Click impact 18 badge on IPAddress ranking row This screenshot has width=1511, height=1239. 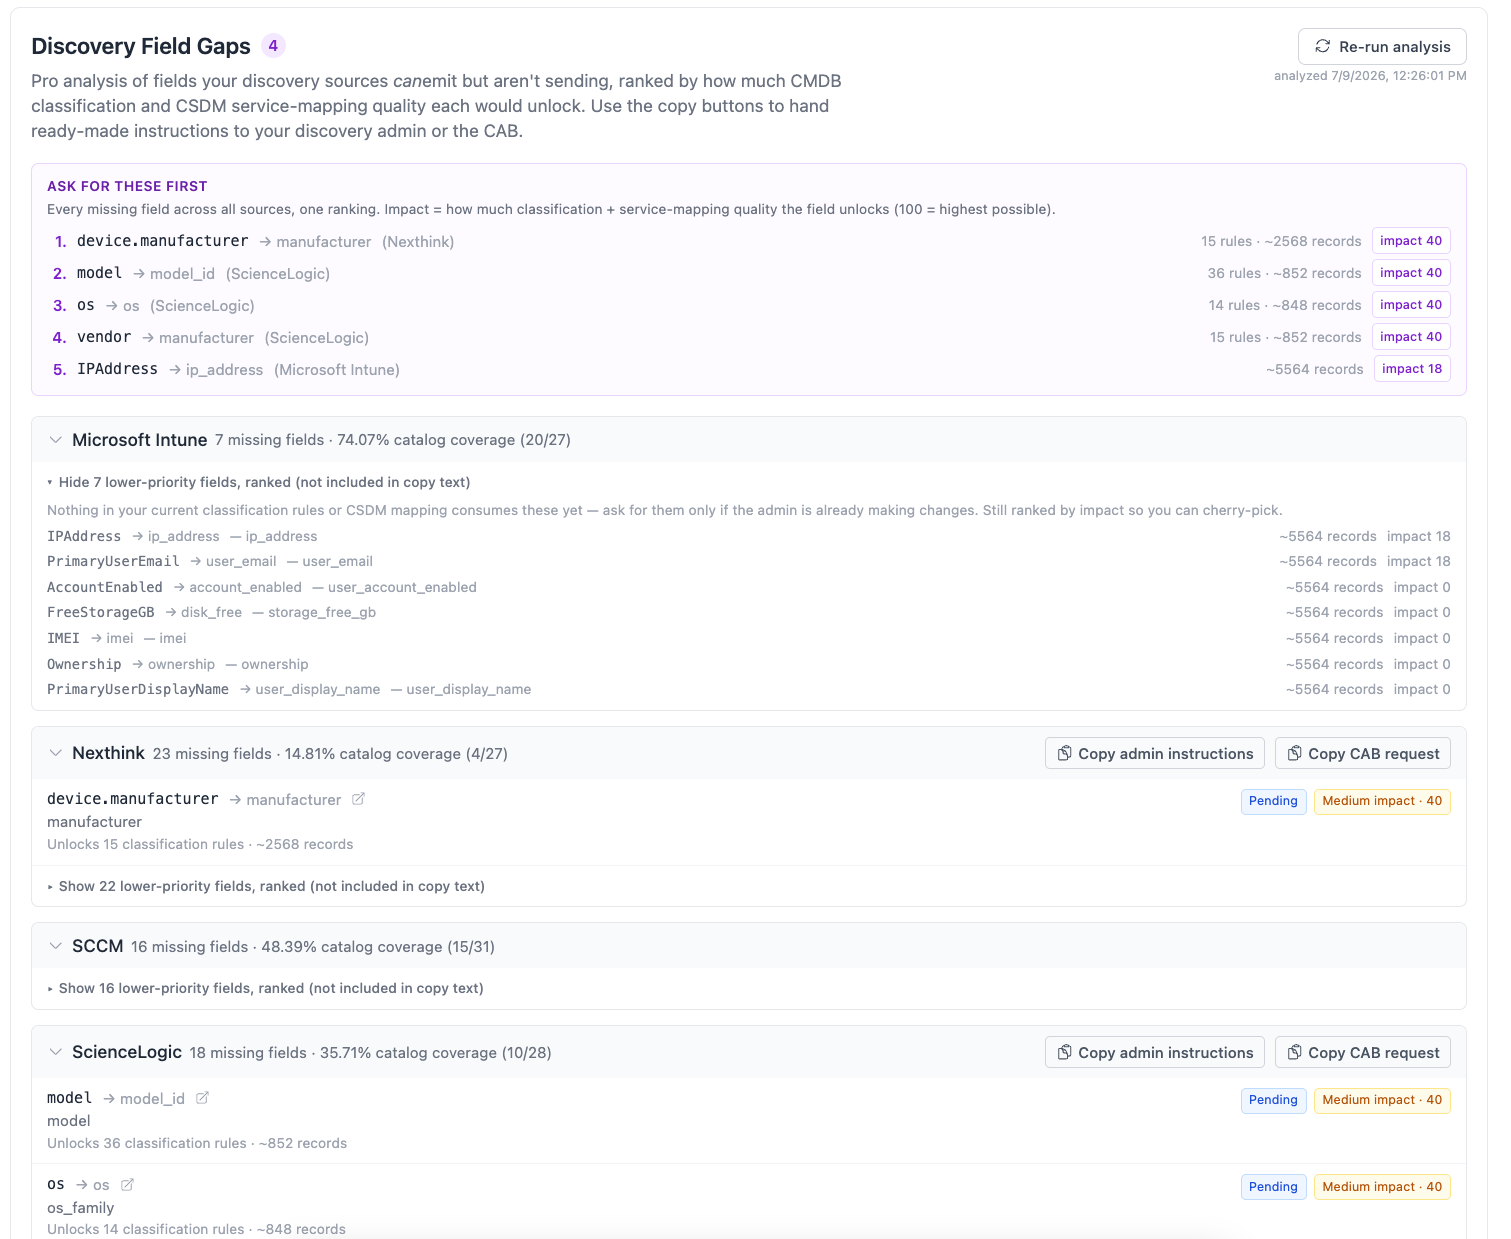(x=1412, y=369)
